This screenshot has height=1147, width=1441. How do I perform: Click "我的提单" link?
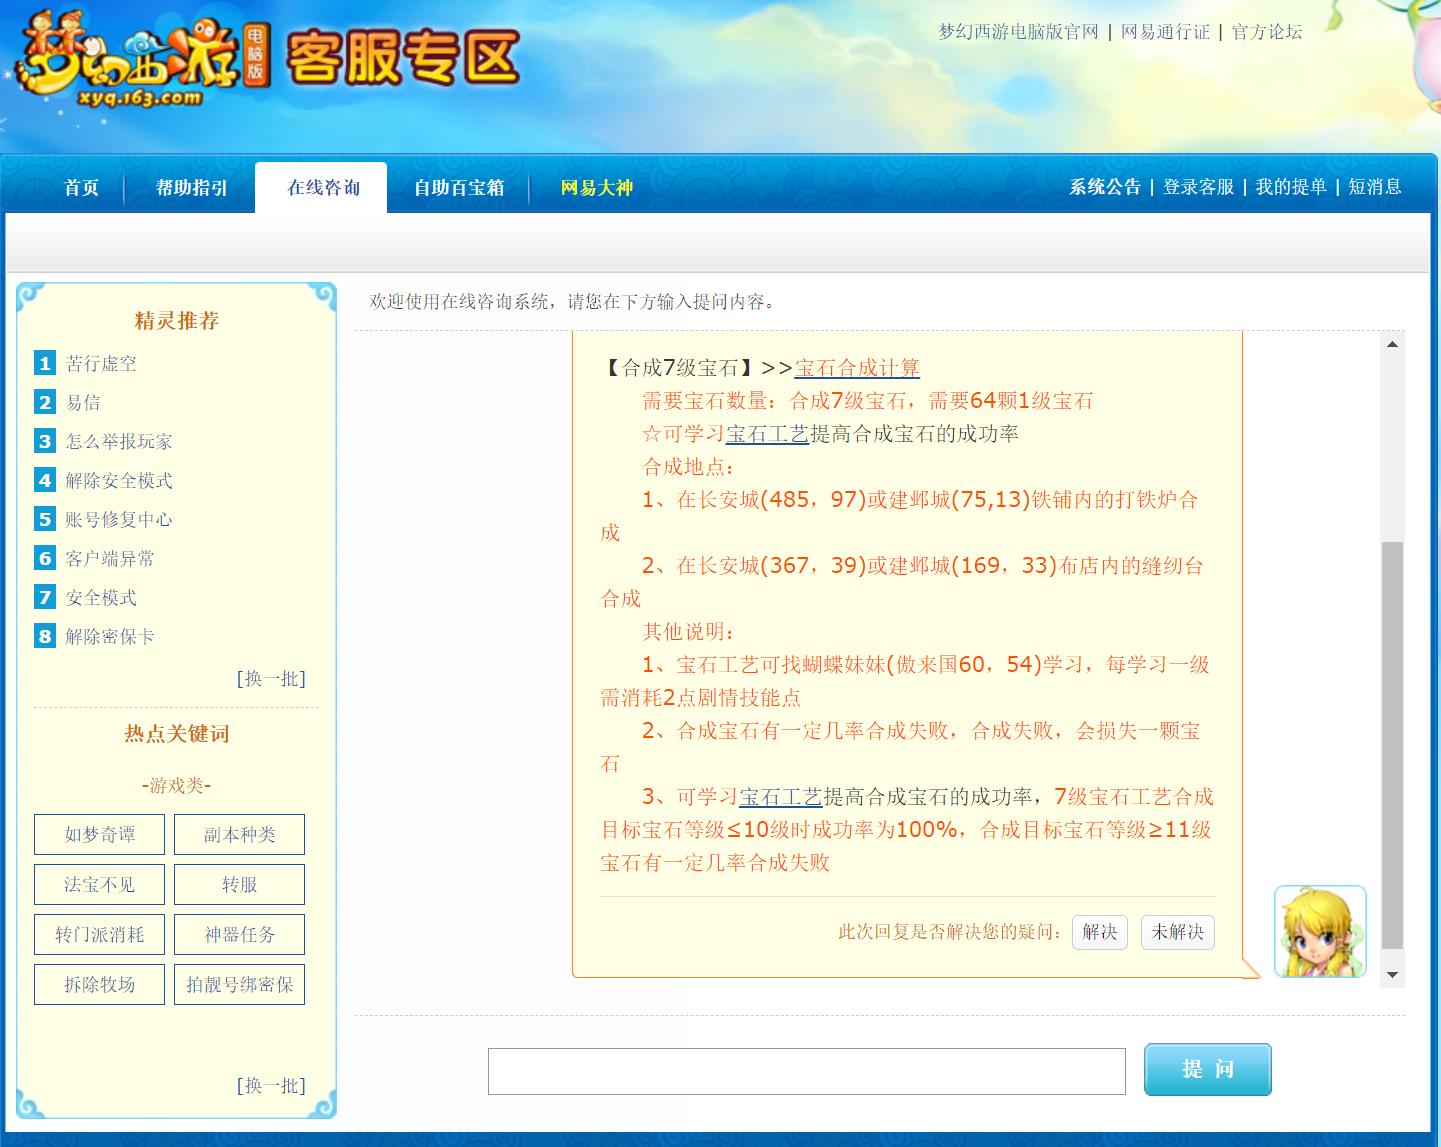point(1288,187)
